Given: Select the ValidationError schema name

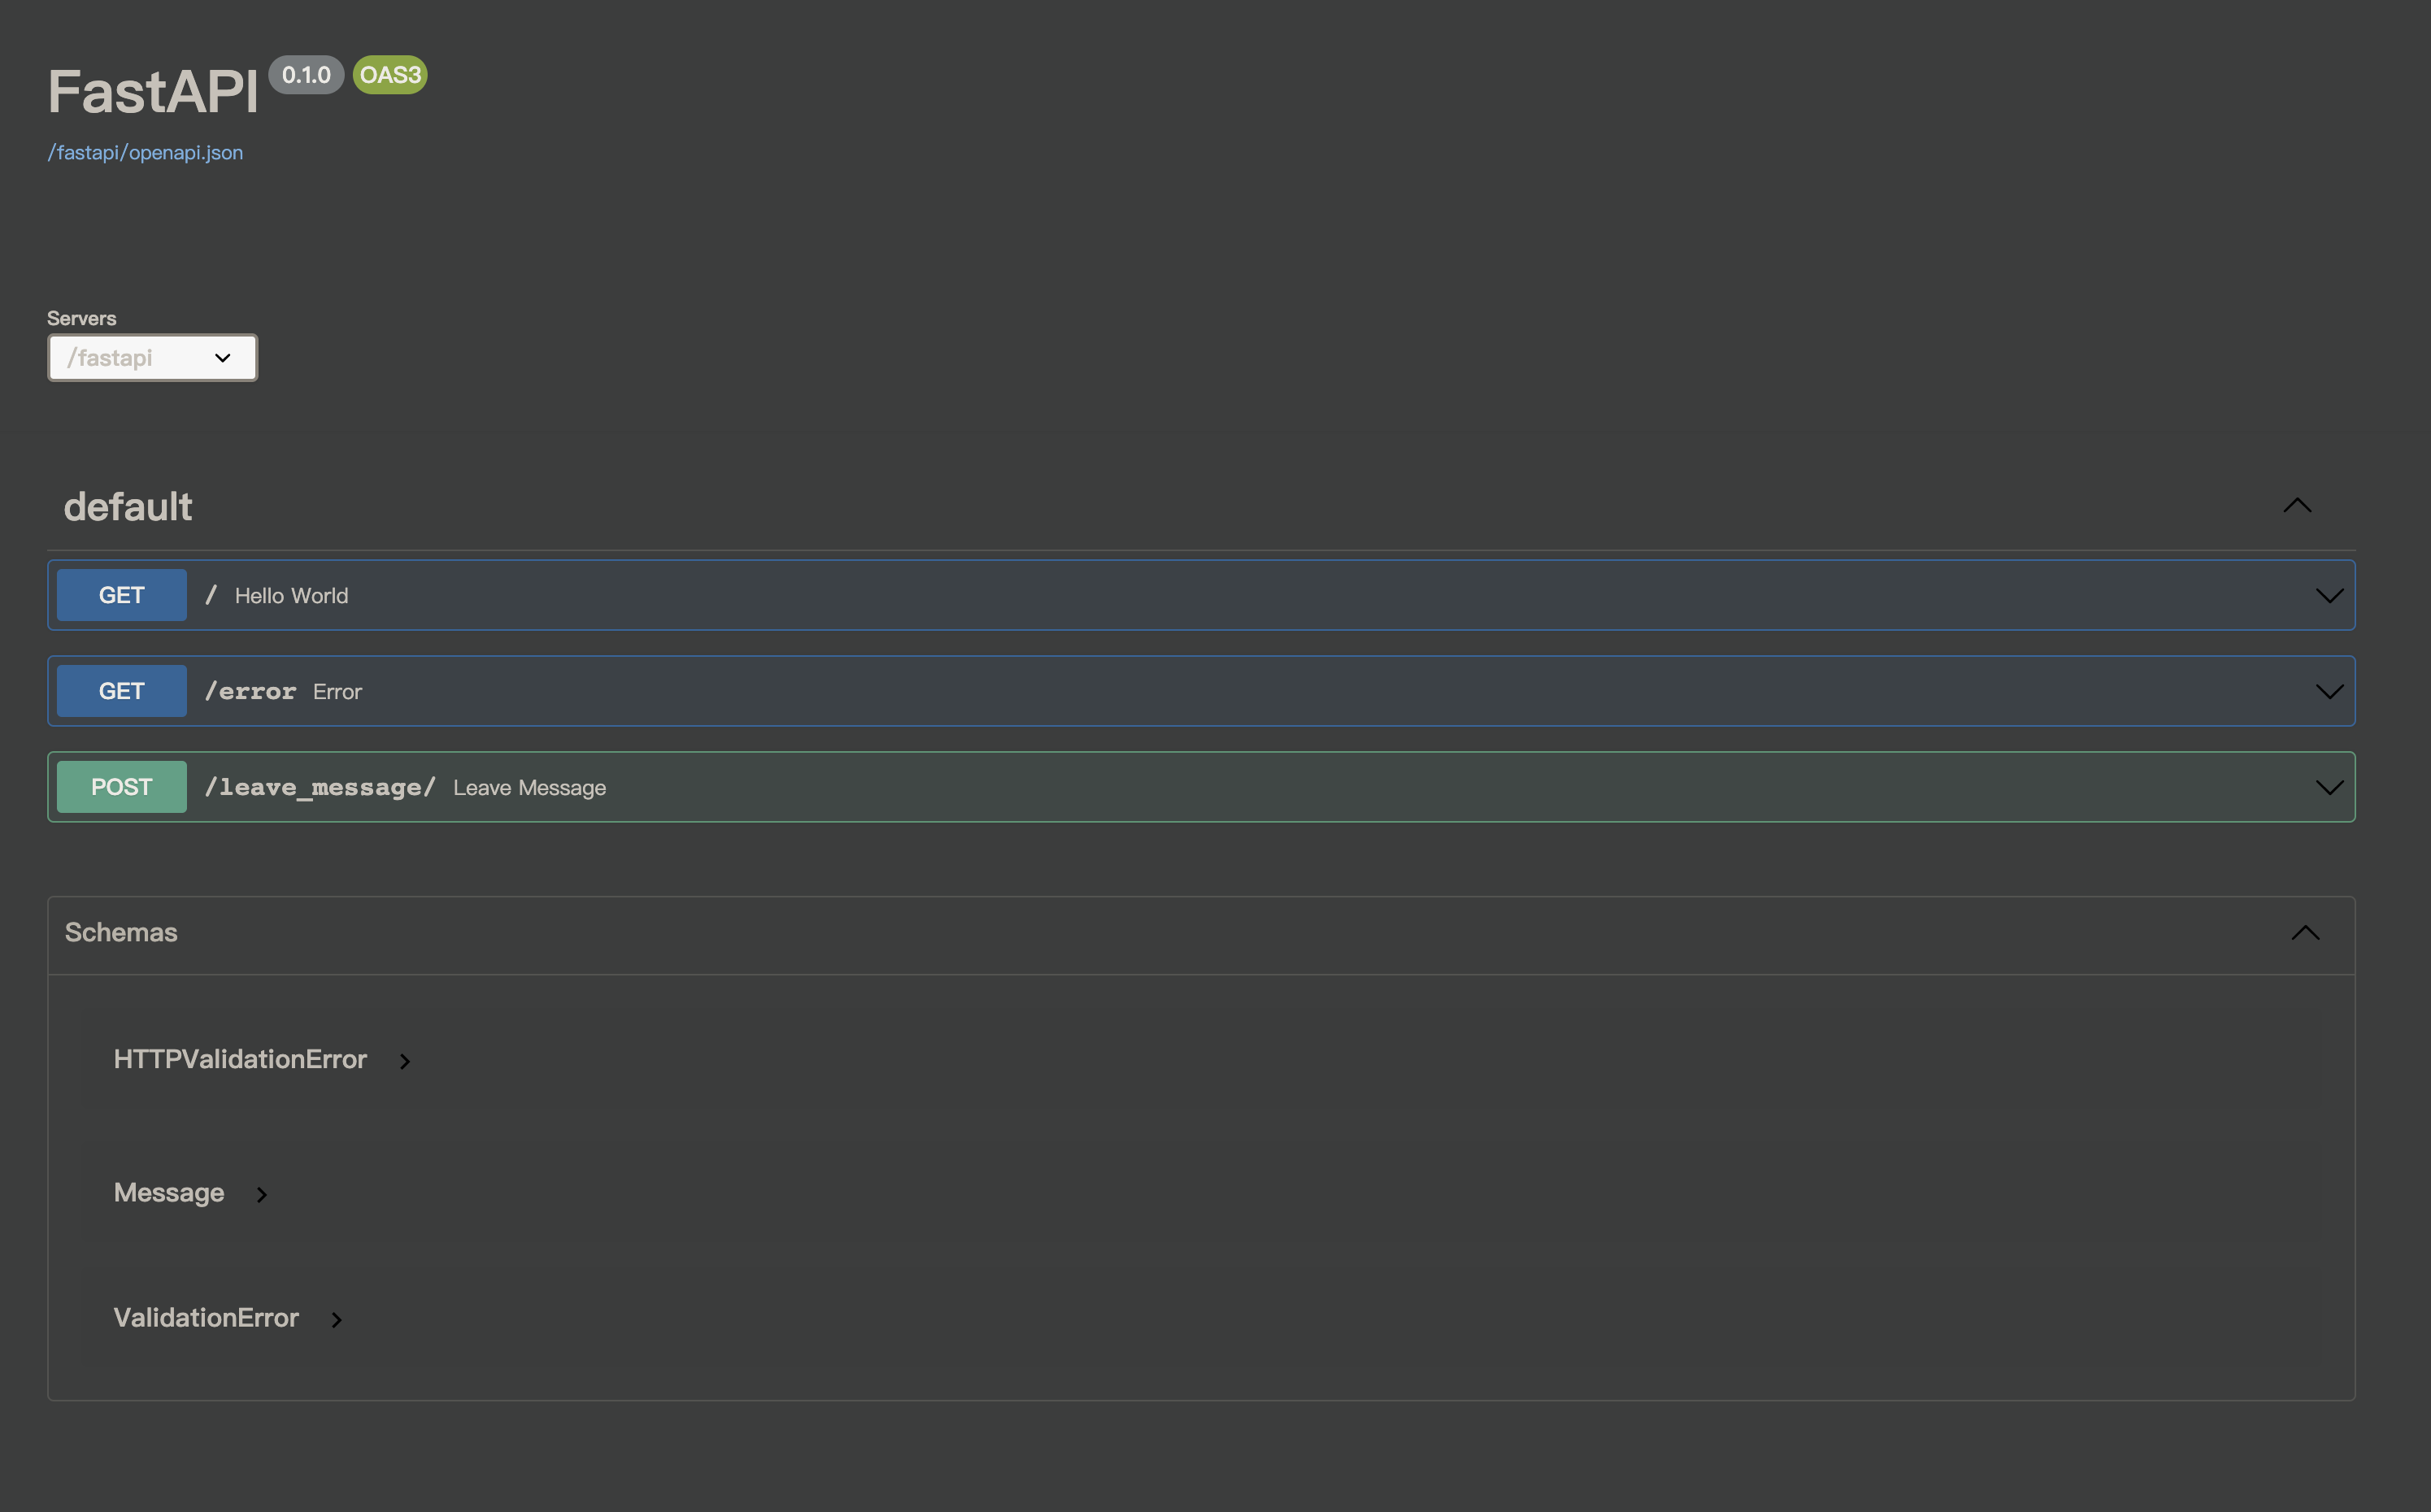Looking at the screenshot, I should (206, 1318).
